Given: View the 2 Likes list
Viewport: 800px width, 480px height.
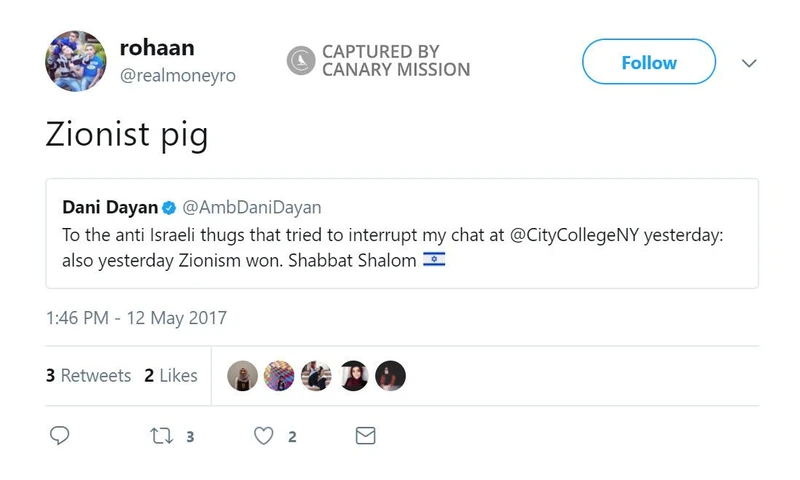Looking at the screenshot, I should (x=171, y=376).
